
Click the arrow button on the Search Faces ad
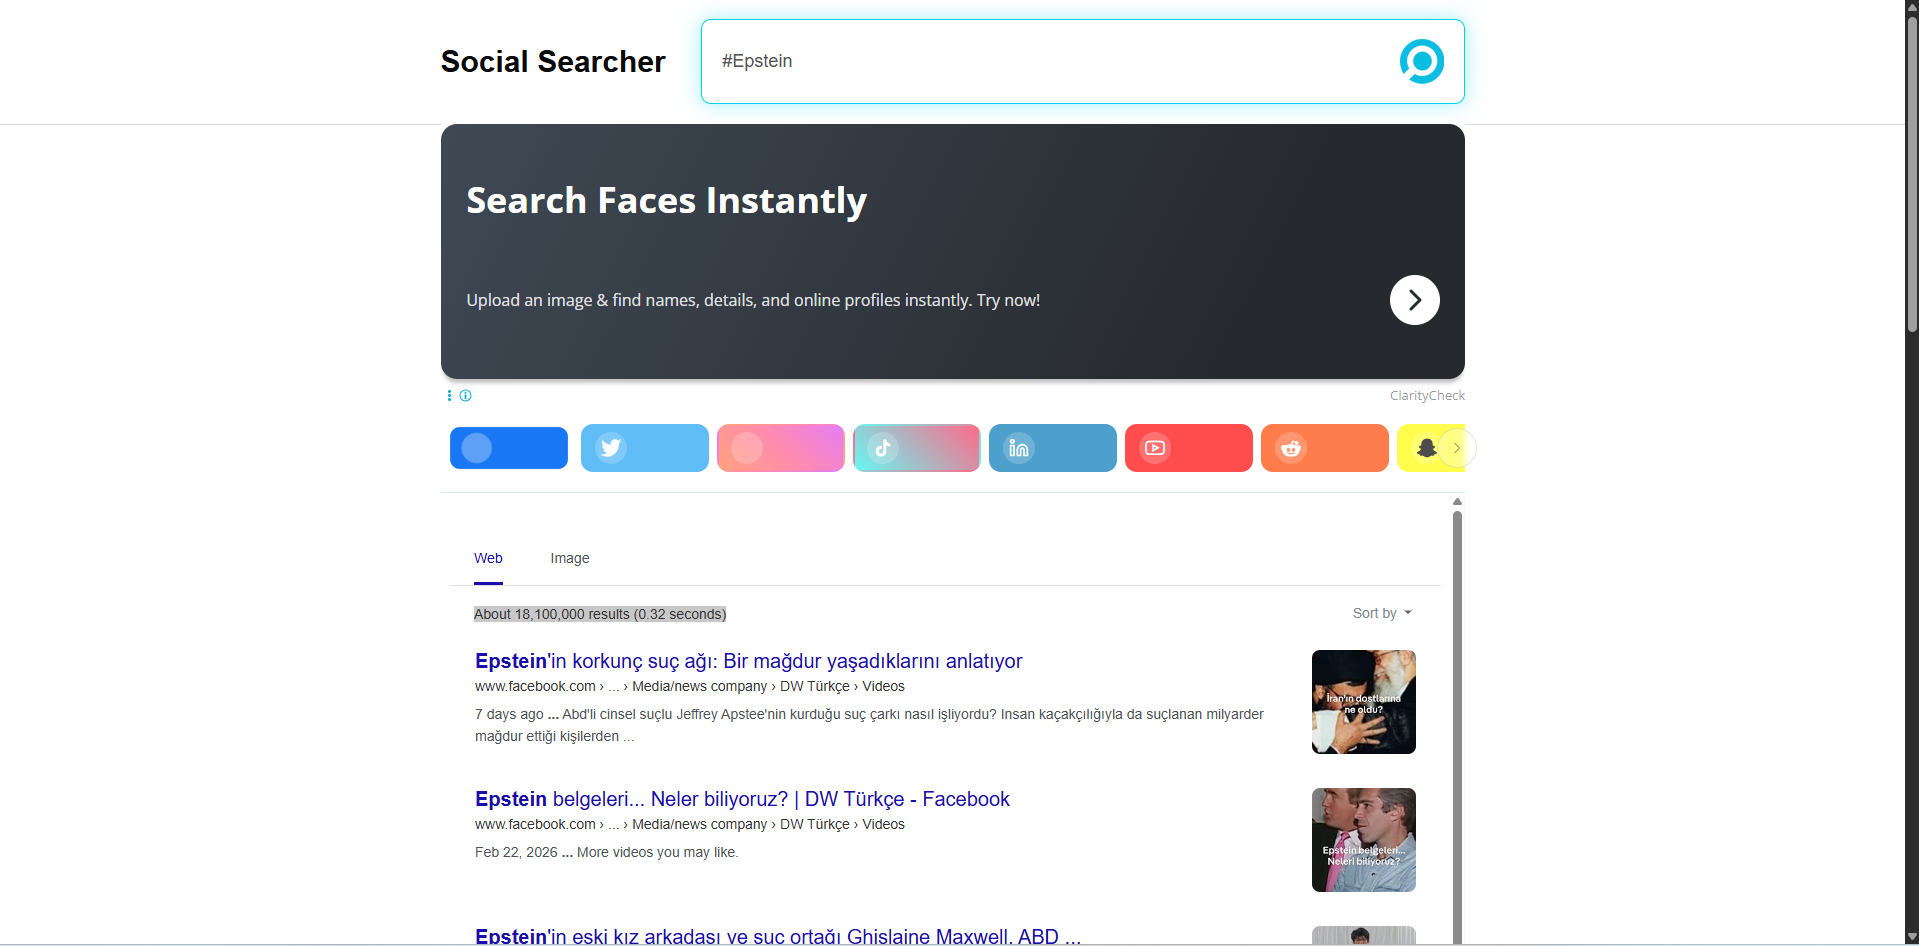1414,300
